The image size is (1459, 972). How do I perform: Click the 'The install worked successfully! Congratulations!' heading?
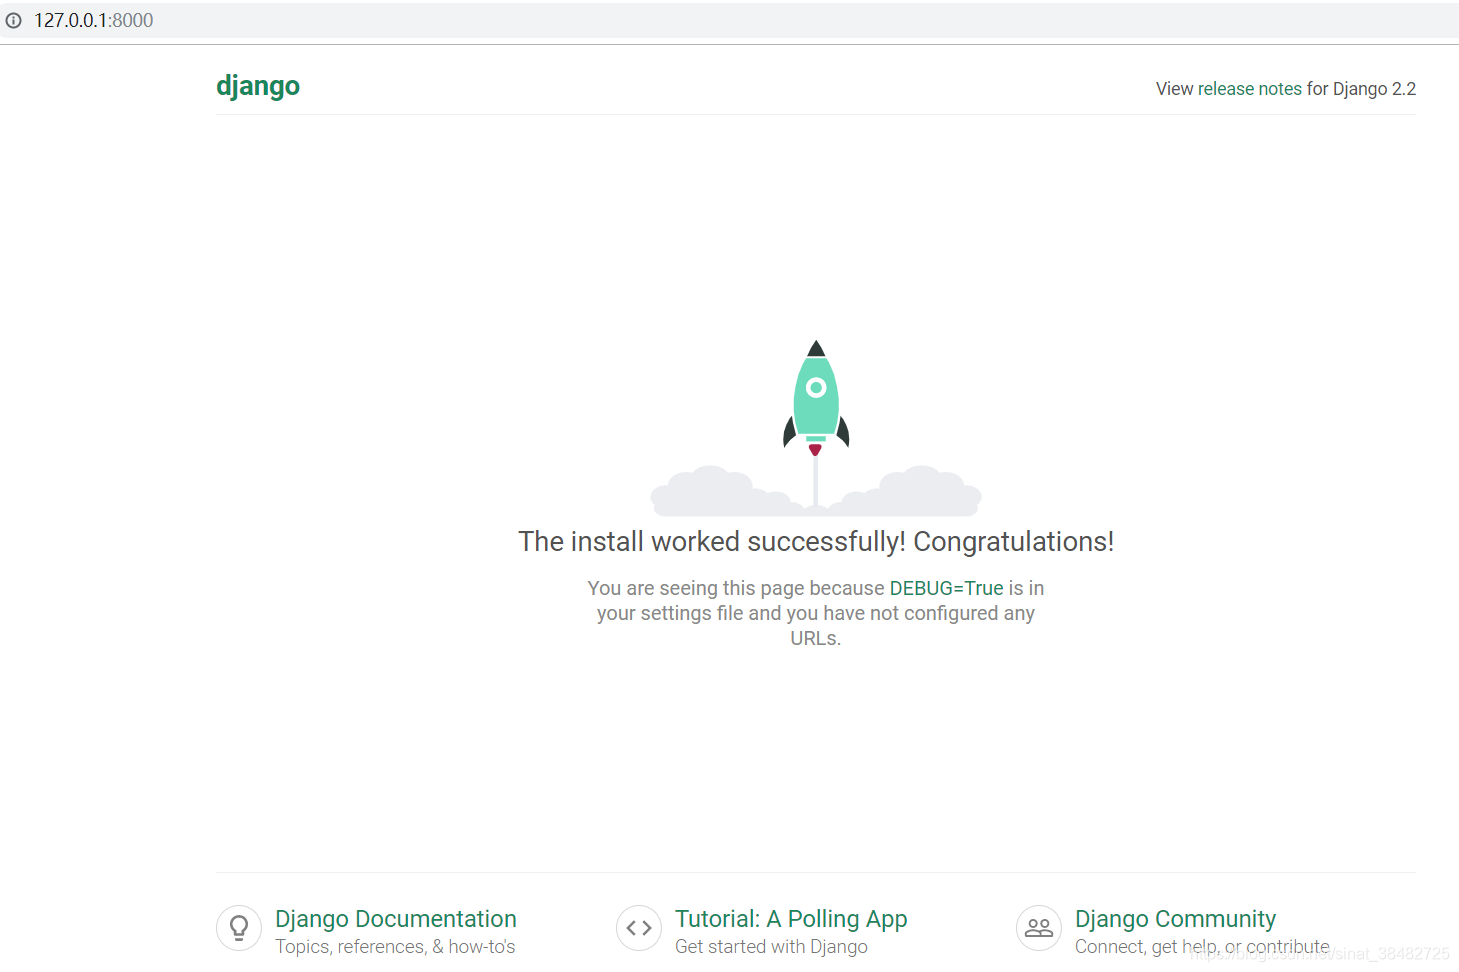click(816, 541)
